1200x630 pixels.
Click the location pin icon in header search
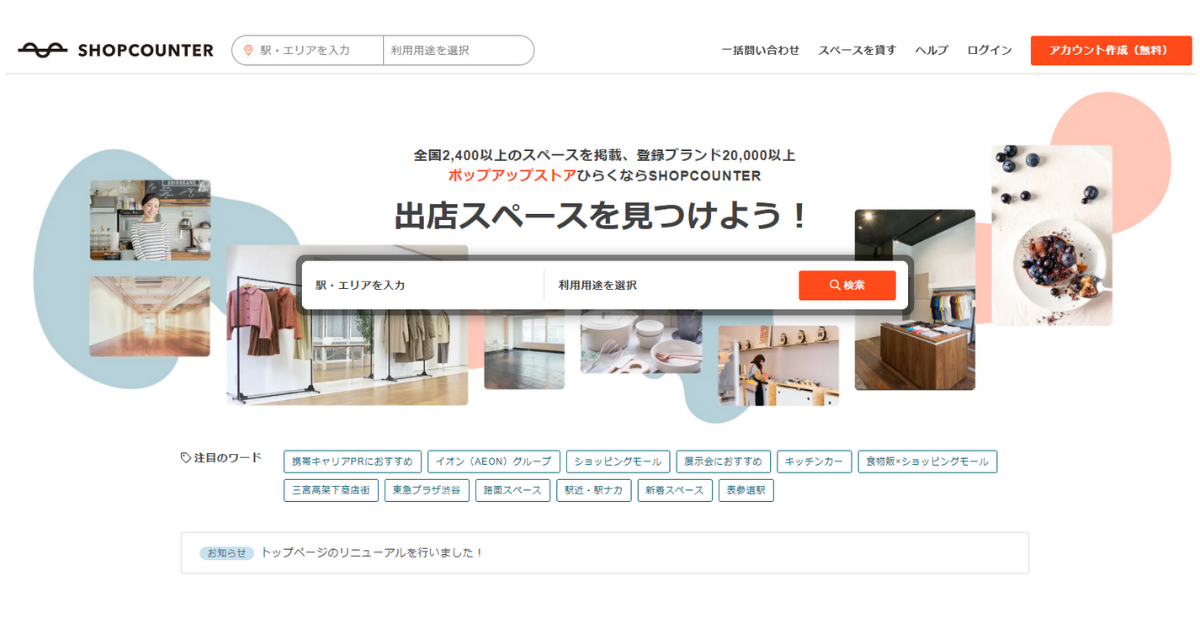(x=249, y=50)
